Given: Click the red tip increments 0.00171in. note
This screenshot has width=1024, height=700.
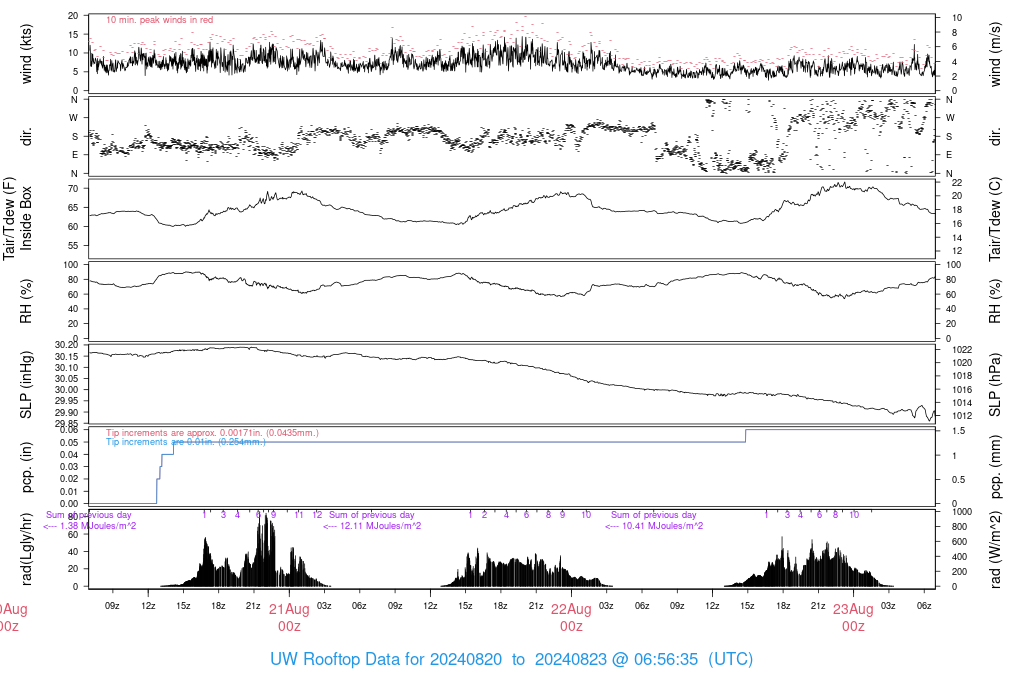Looking at the screenshot, I should 212,433.
